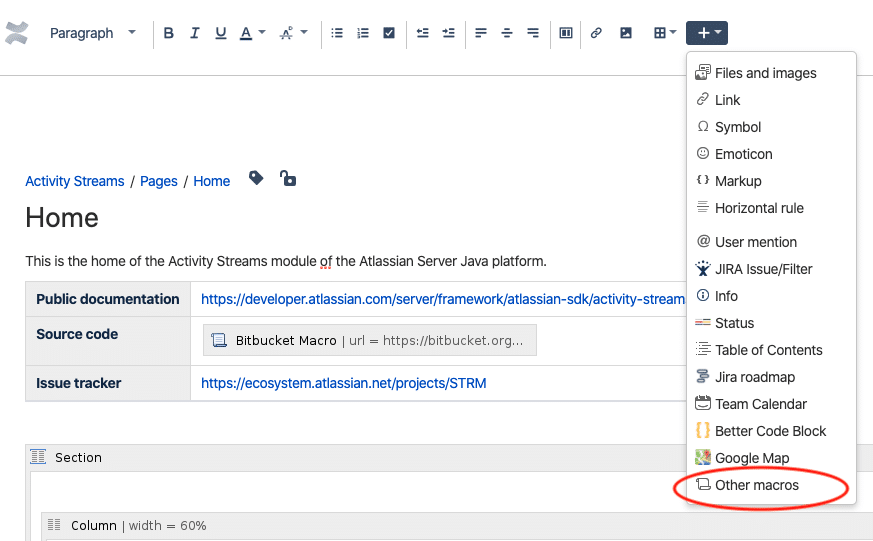Select Symbol in the insert menu

click(771, 127)
